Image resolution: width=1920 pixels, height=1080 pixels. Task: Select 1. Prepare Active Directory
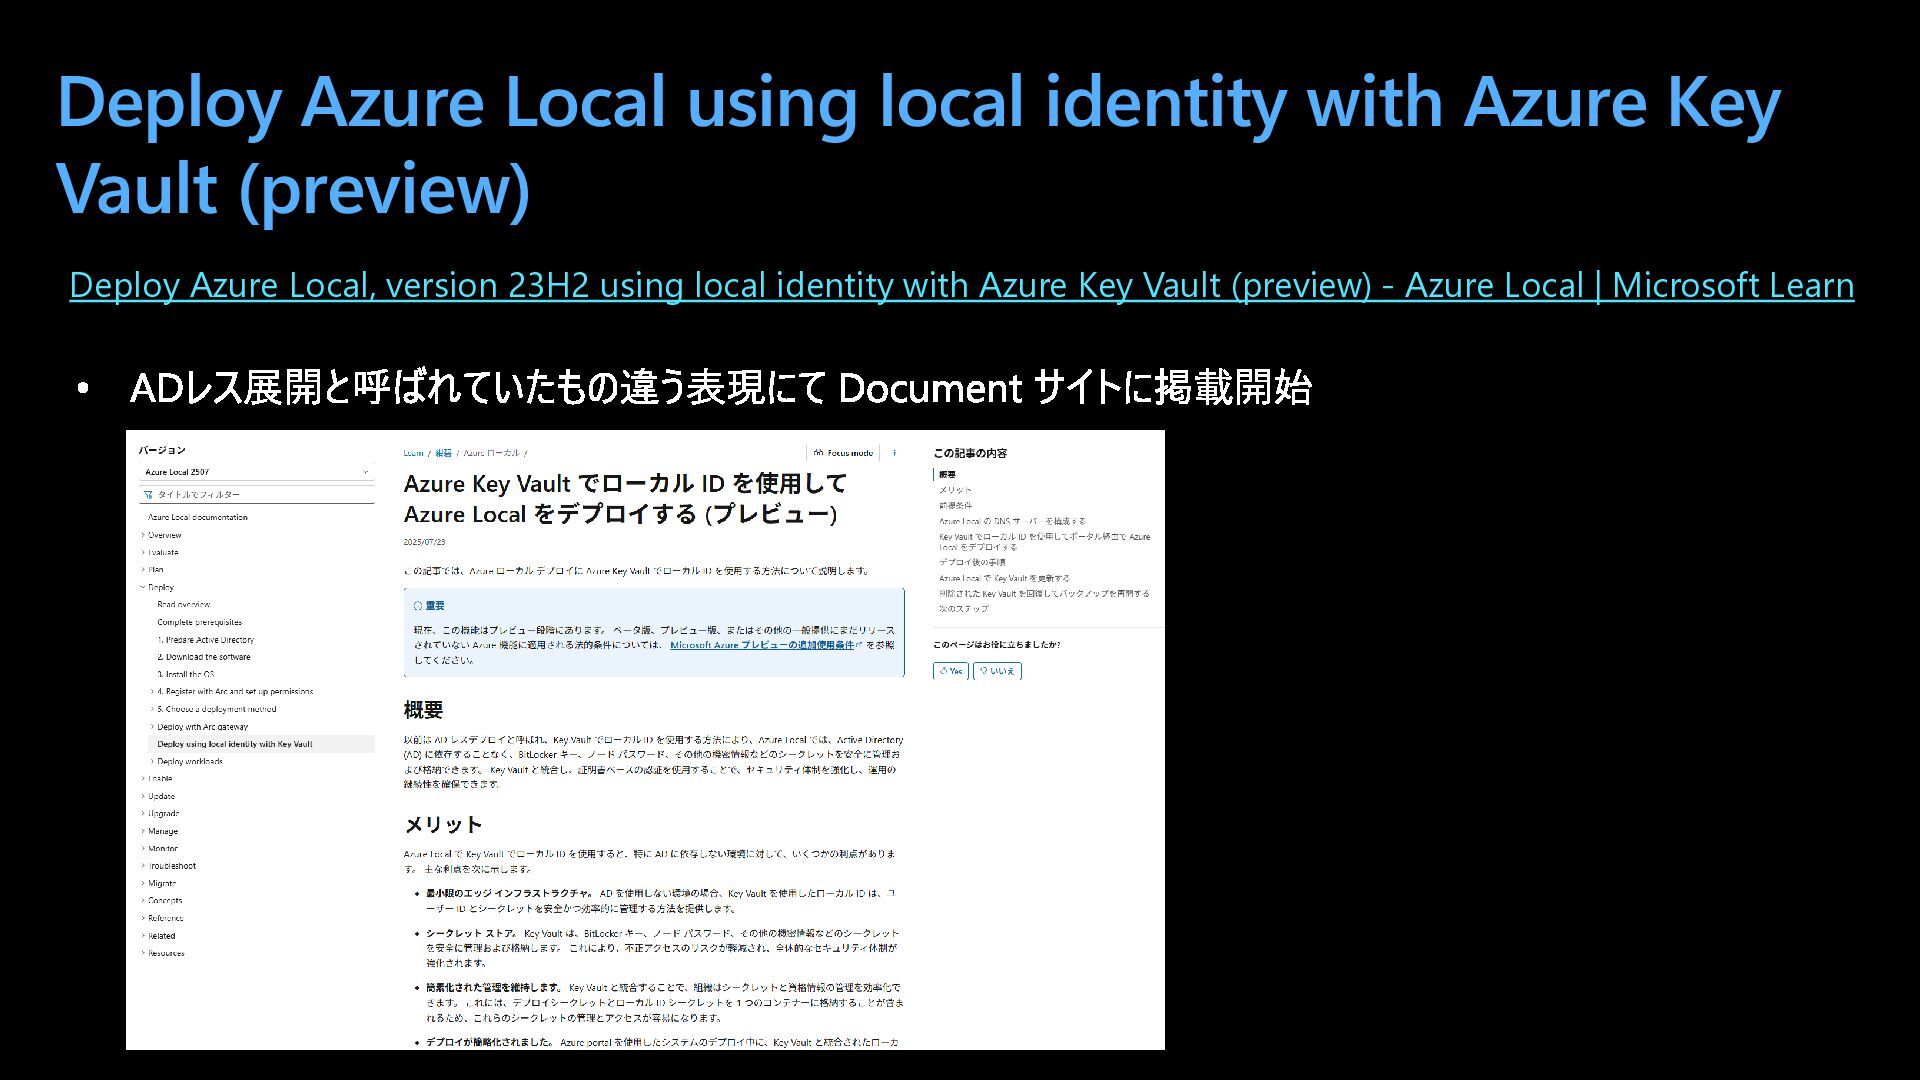[x=205, y=640]
